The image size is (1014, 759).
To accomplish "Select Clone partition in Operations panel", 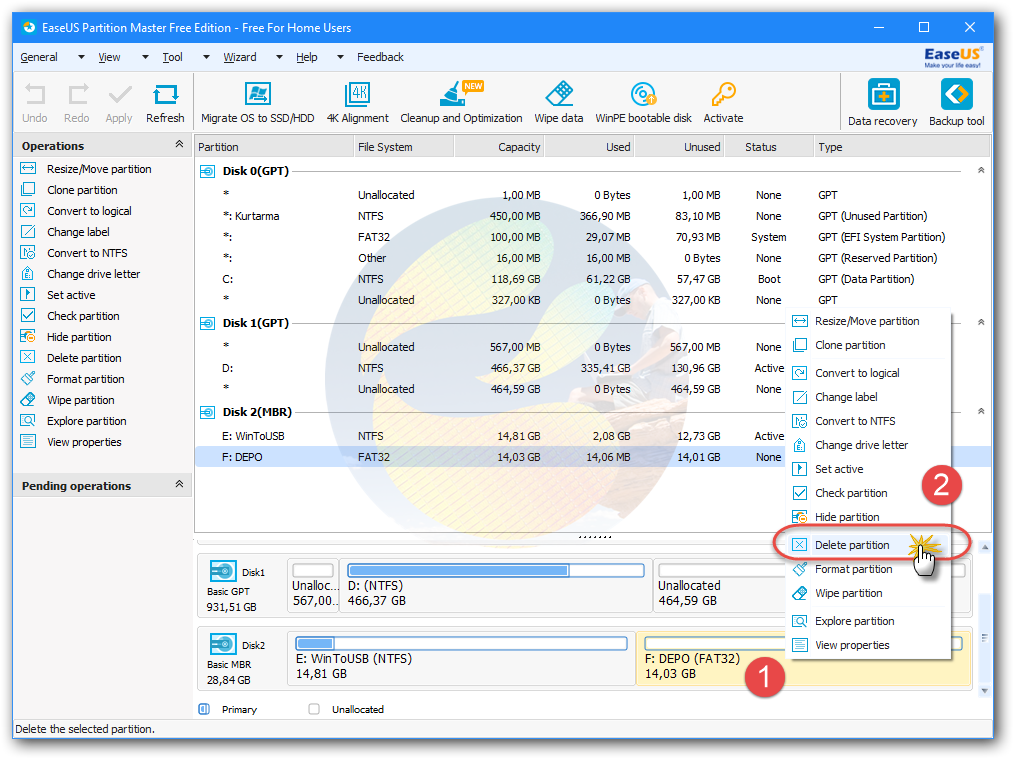I will coord(82,190).
